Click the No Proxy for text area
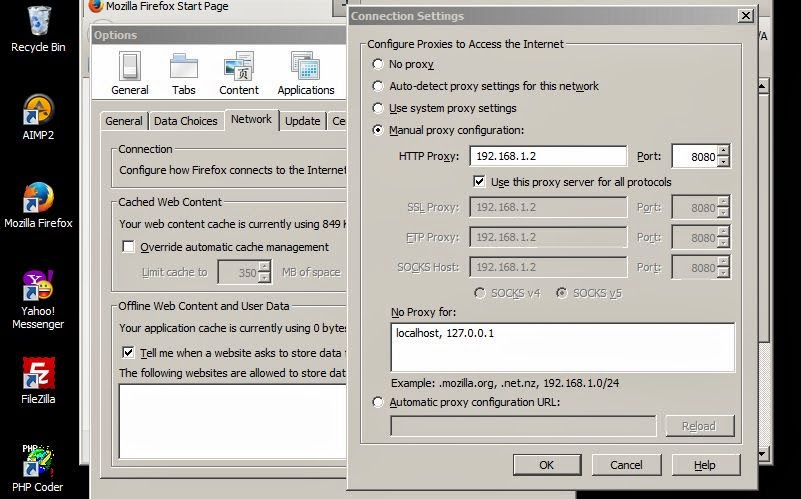This screenshot has height=499, width=801. pyautogui.click(x=563, y=347)
